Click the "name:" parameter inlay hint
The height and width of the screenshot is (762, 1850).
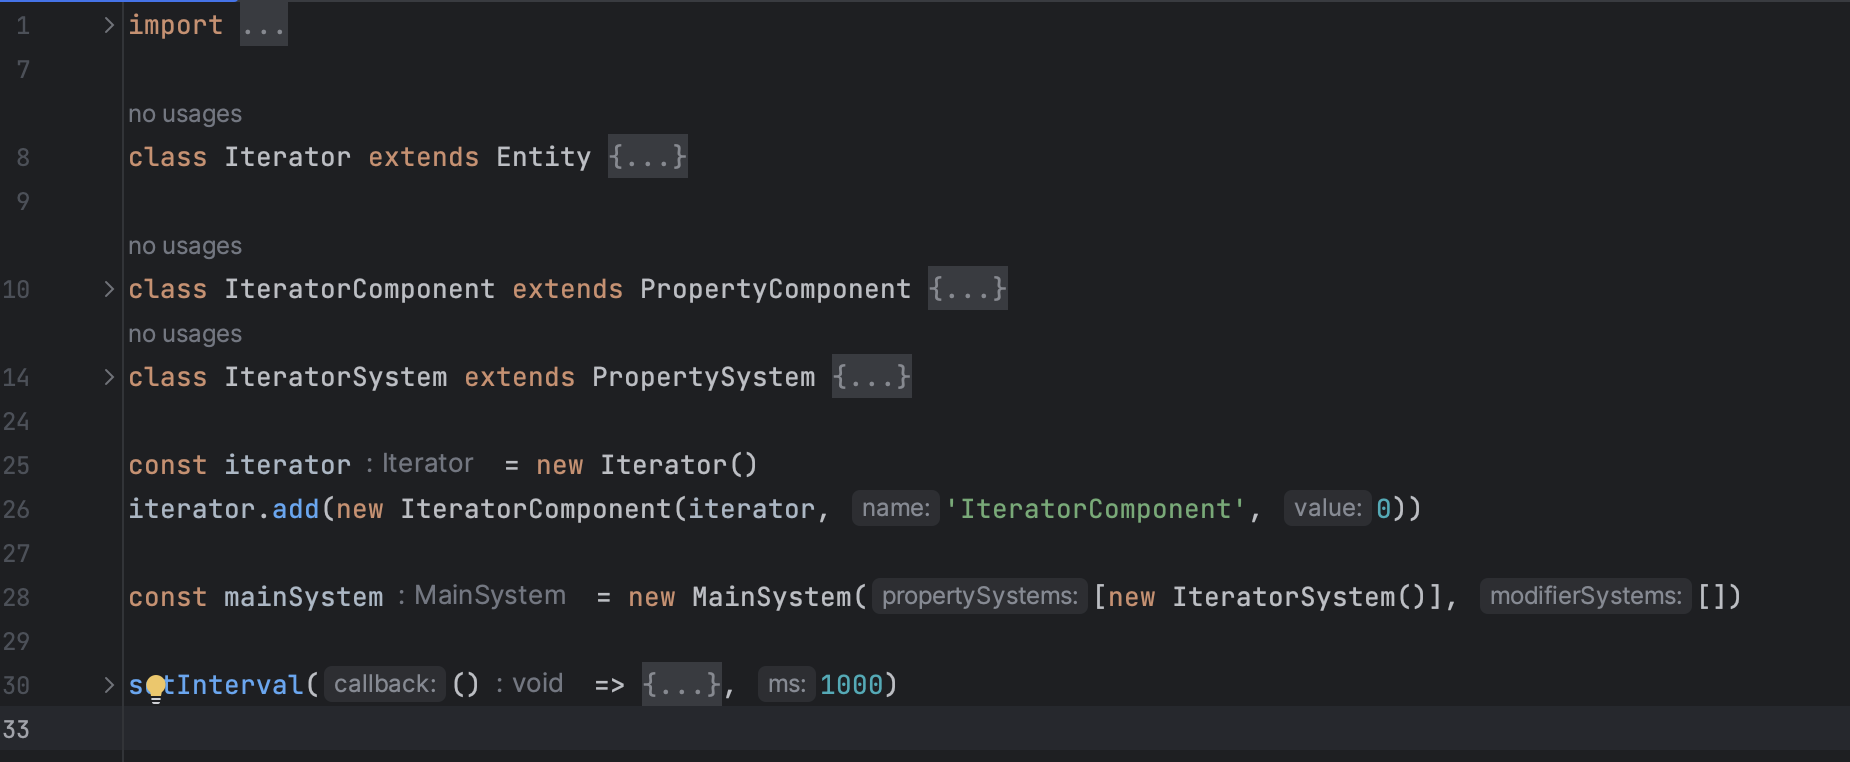click(x=895, y=509)
